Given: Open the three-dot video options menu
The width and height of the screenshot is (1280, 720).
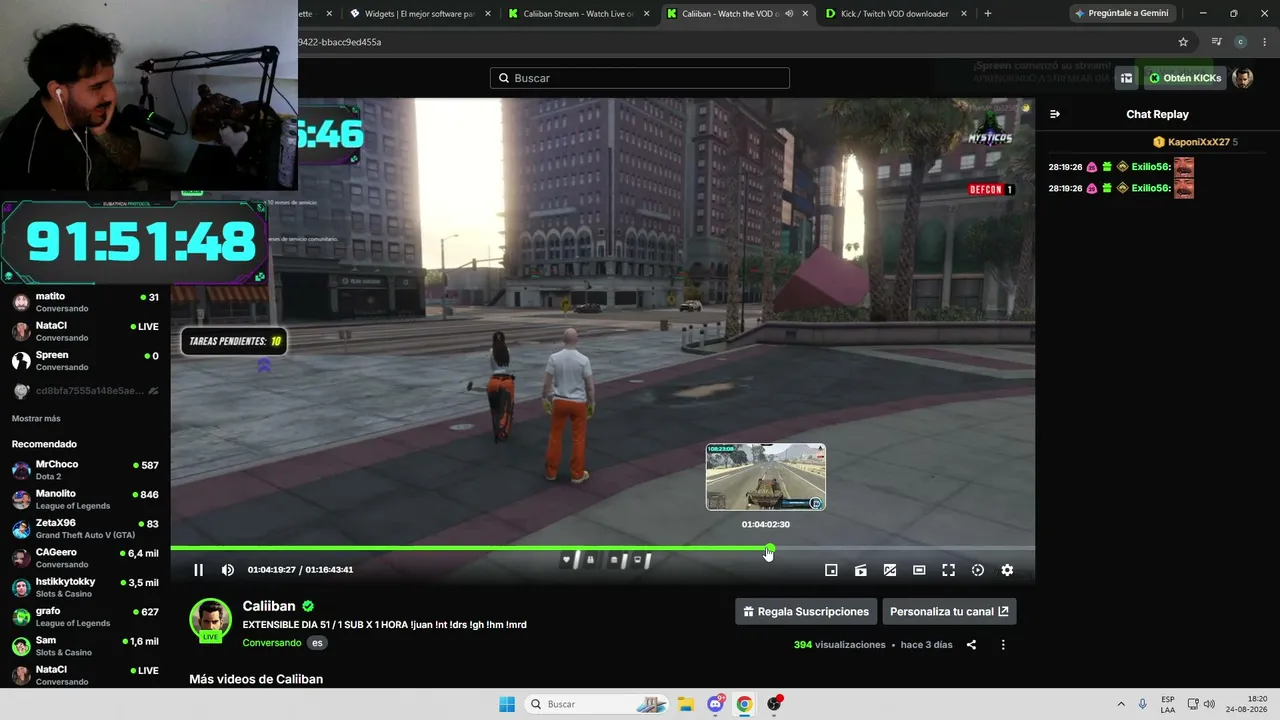Looking at the screenshot, I should click(1003, 645).
